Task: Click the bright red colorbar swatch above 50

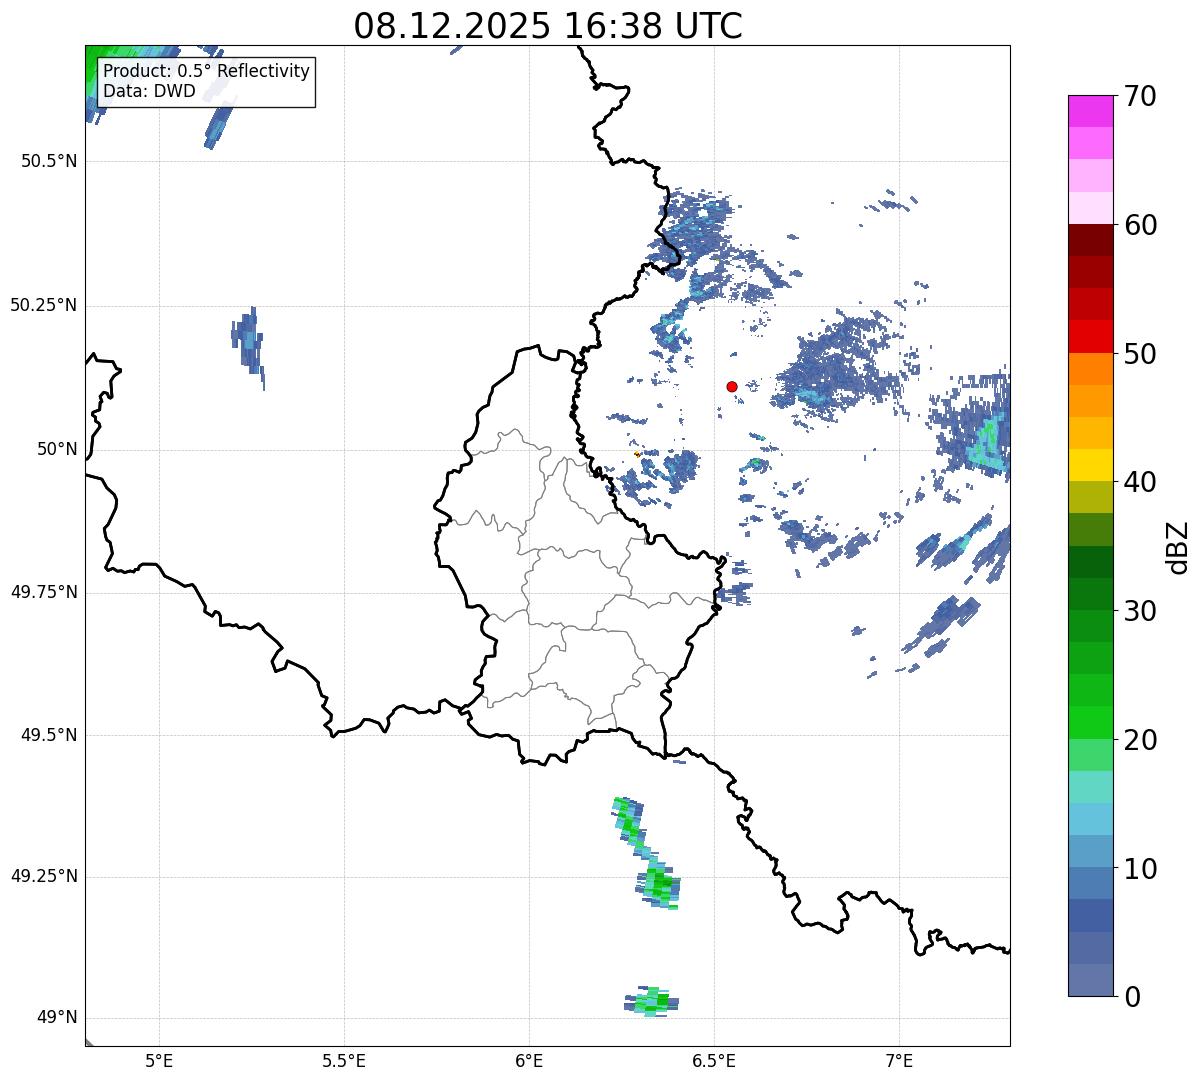Action: click(1090, 337)
